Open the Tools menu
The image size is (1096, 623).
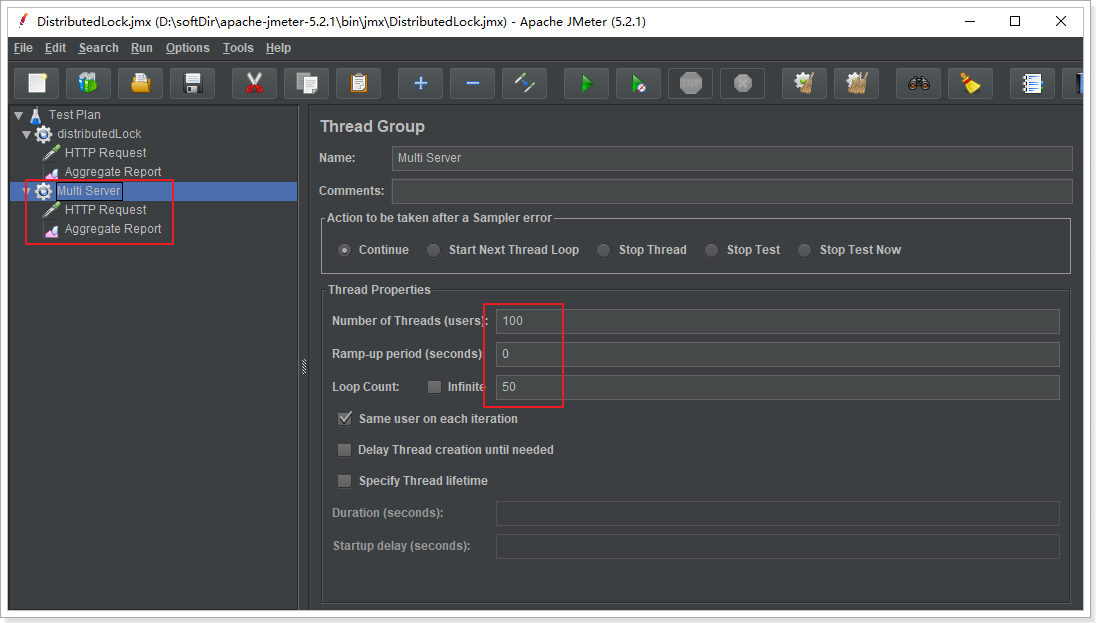[x=238, y=48]
